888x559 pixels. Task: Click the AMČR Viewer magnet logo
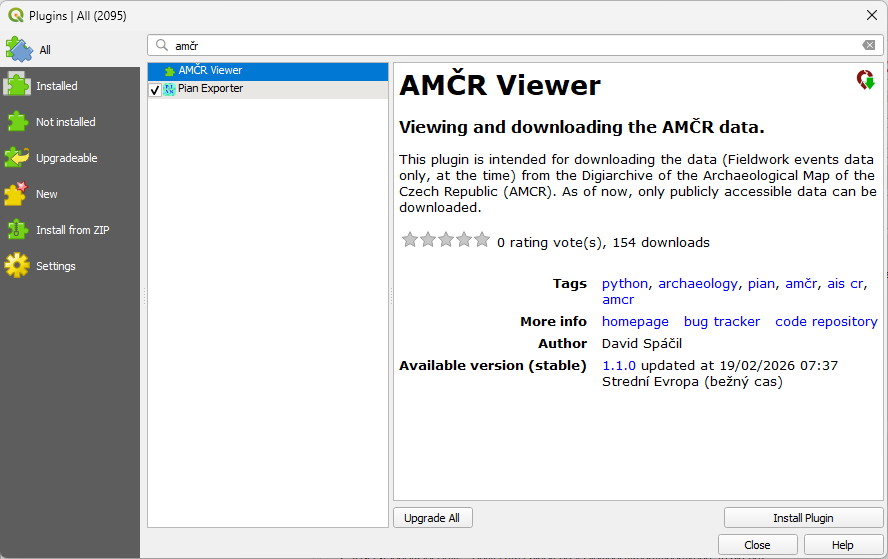(x=865, y=80)
